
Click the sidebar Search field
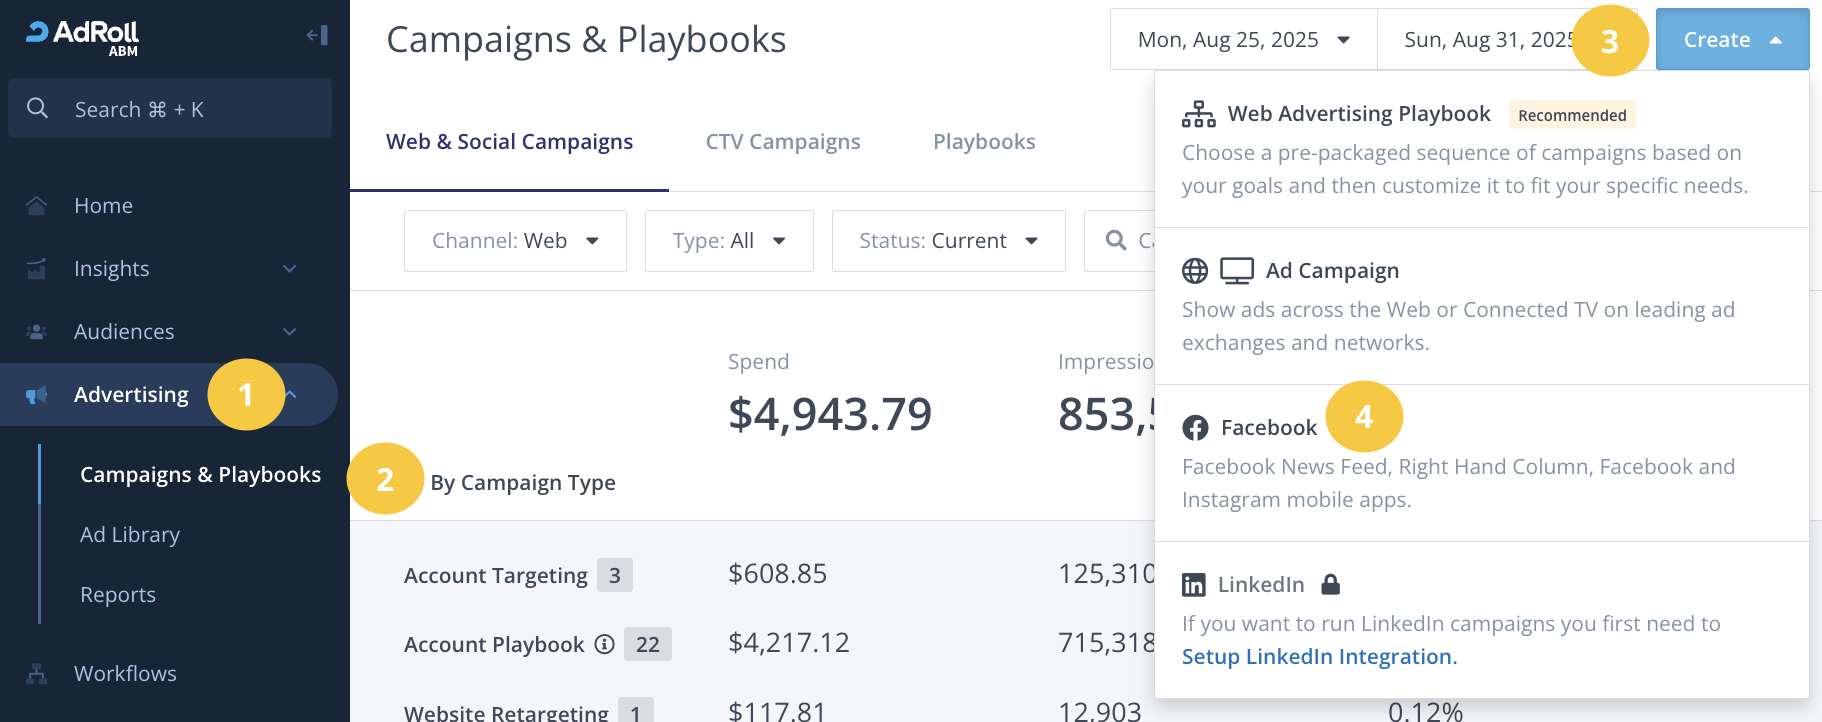pyautogui.click(x=170, y=109)
